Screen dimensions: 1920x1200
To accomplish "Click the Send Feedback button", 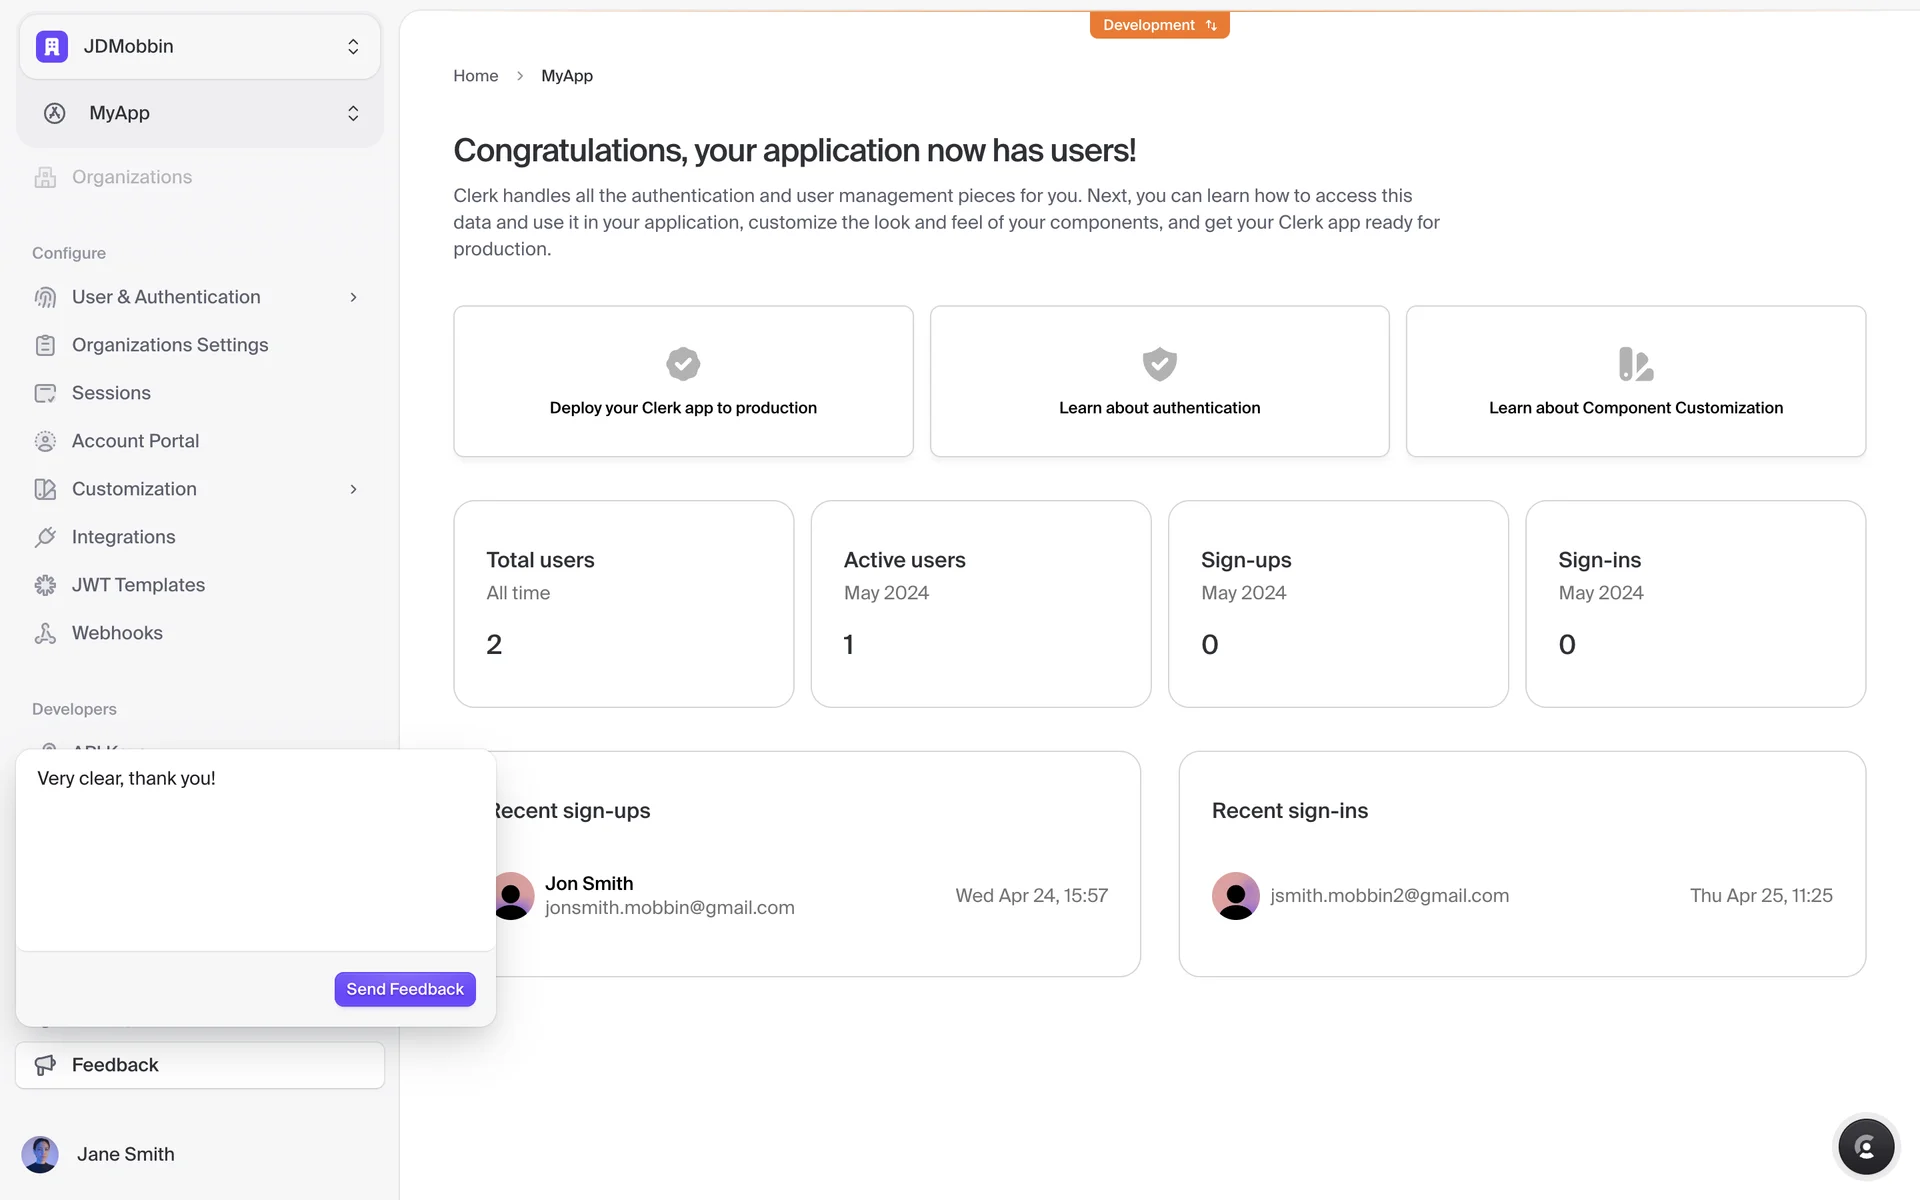I will tap(405, 989).
